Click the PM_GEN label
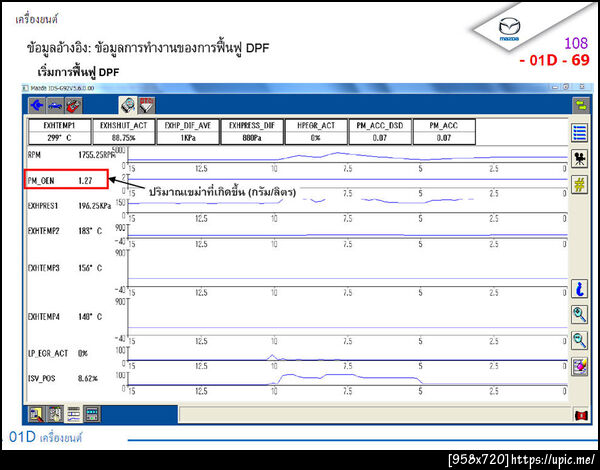This screenshot has width=600, height=470. tap(41, 181)
